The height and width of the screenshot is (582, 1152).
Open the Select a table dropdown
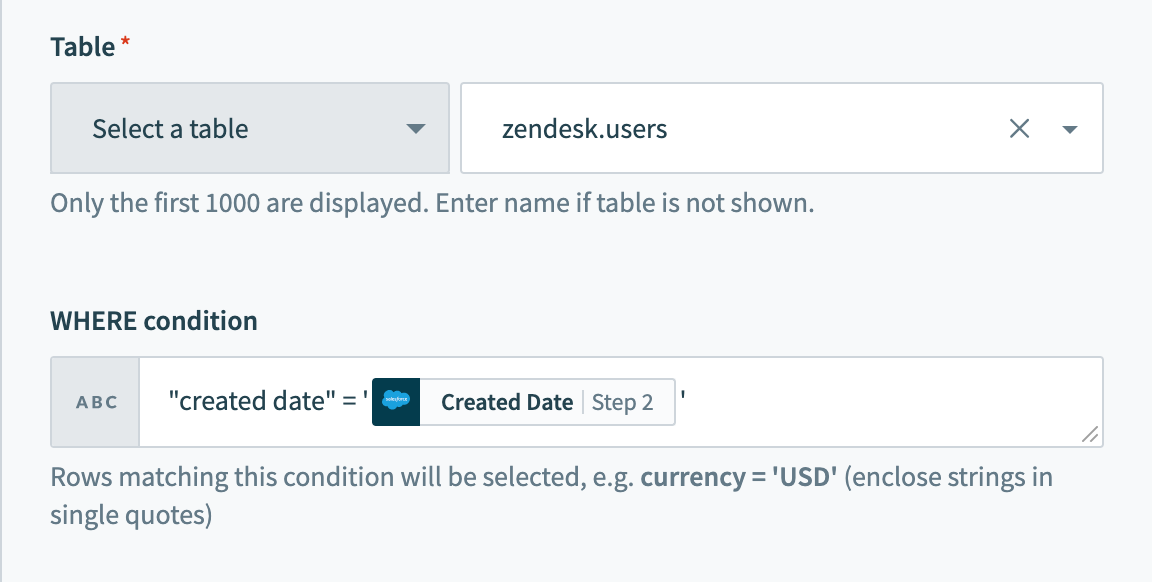pyautogui.click(x=250, y=128)
